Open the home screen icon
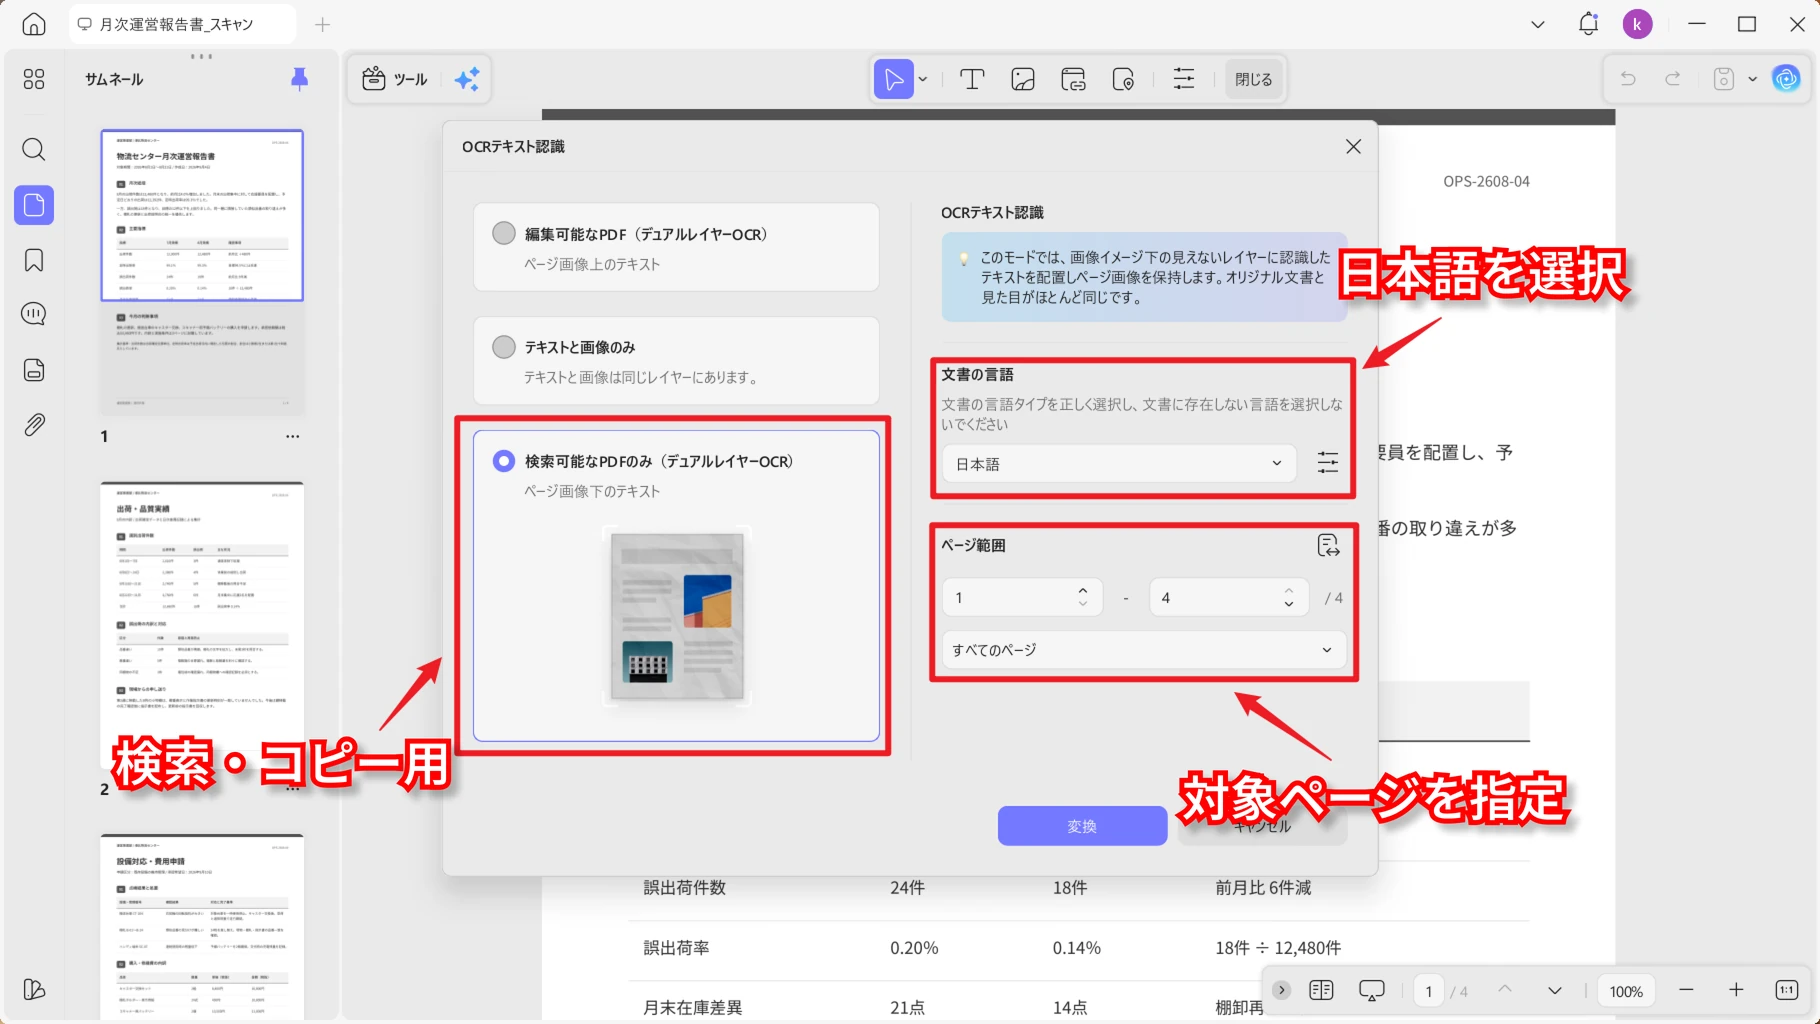1820x1024 pixels. [34, 24]
